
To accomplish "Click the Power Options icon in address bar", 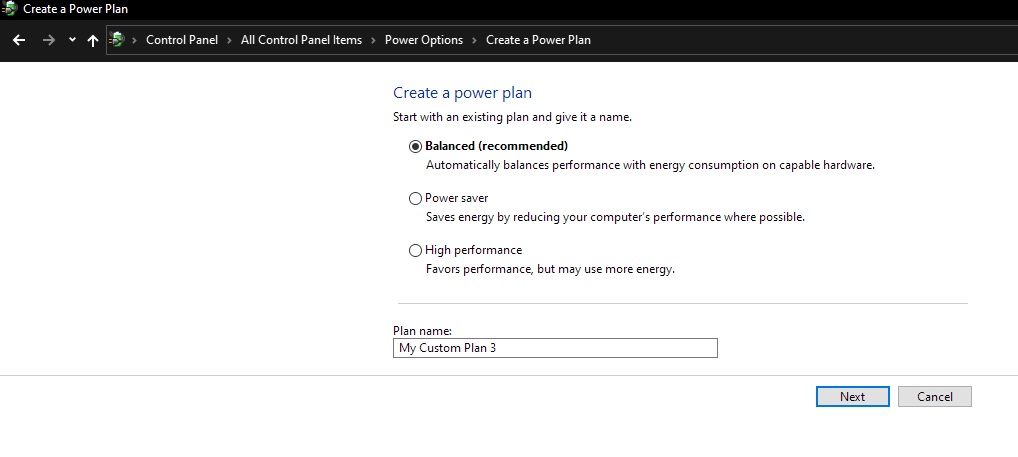I will (x=117, y=40).
